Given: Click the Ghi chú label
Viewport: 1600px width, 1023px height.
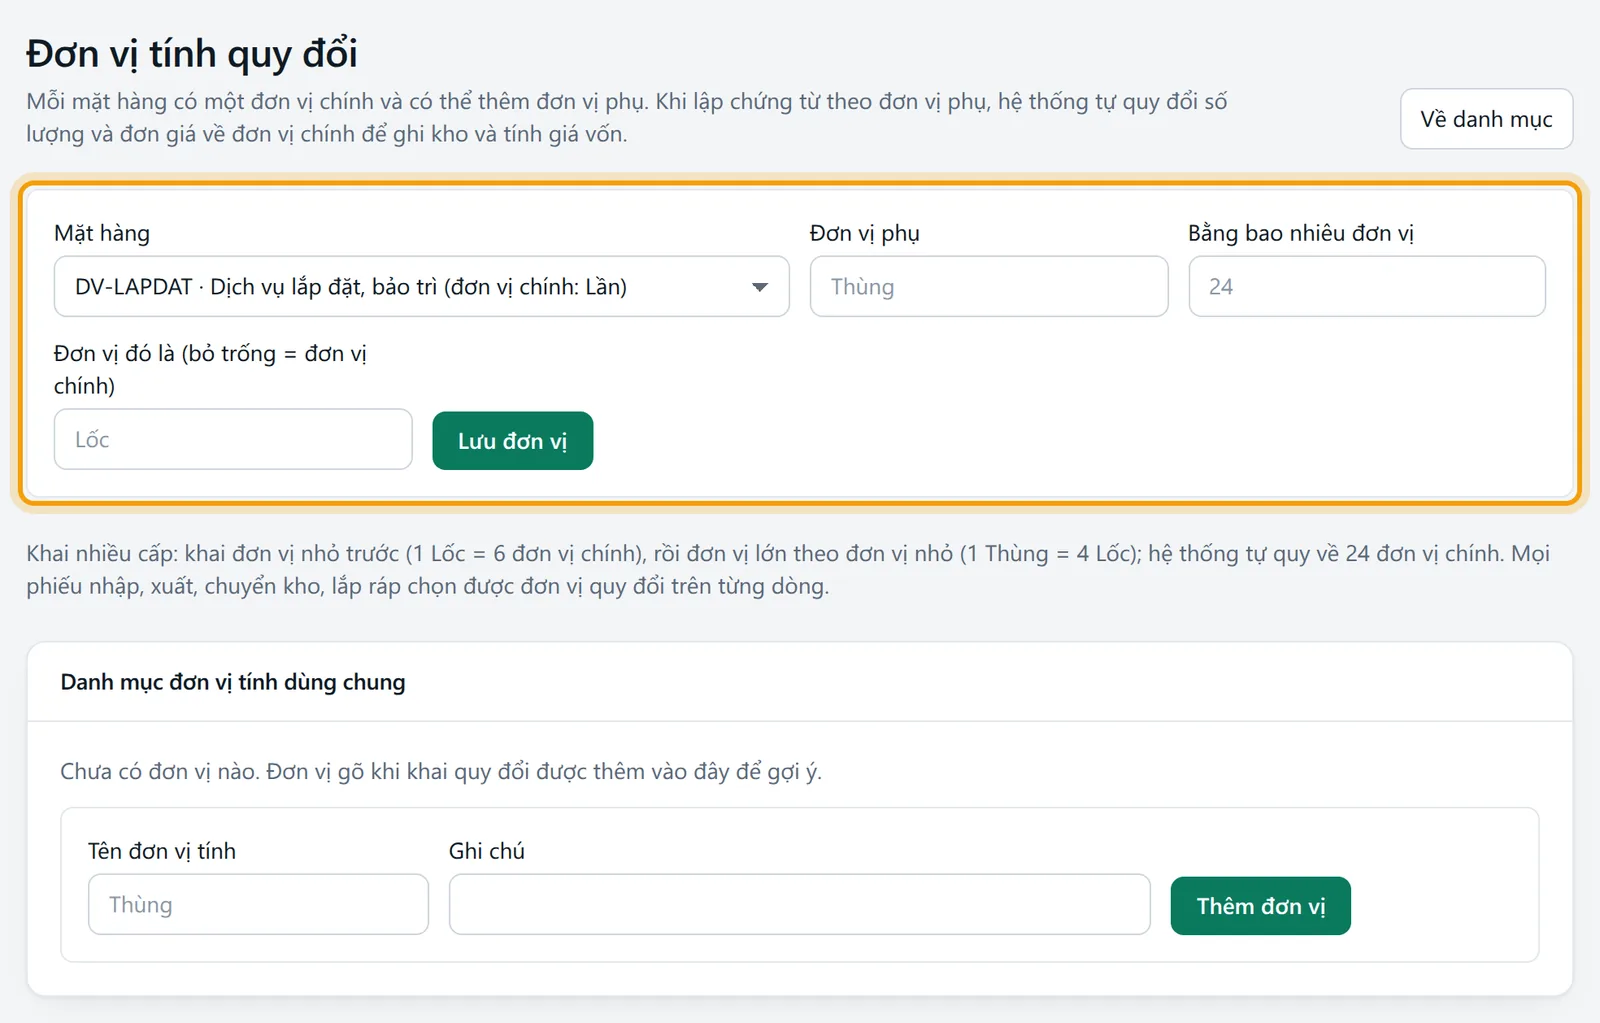Looking at the screenshot, I should 487,851.
